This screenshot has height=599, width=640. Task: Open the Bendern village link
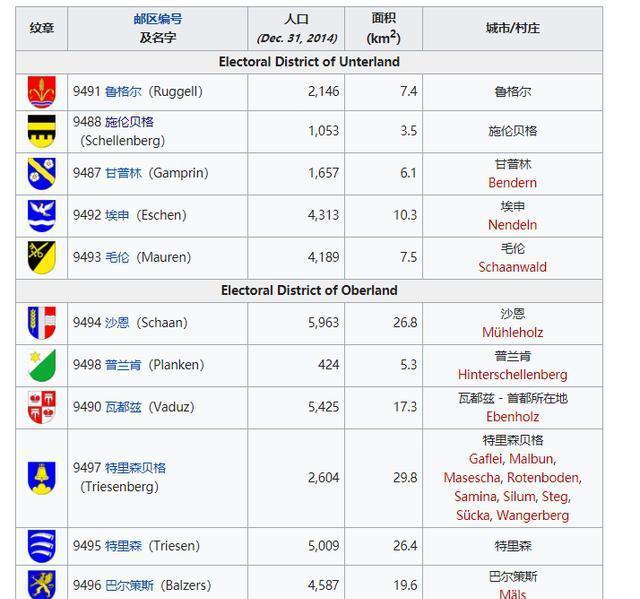pos(512,183)
